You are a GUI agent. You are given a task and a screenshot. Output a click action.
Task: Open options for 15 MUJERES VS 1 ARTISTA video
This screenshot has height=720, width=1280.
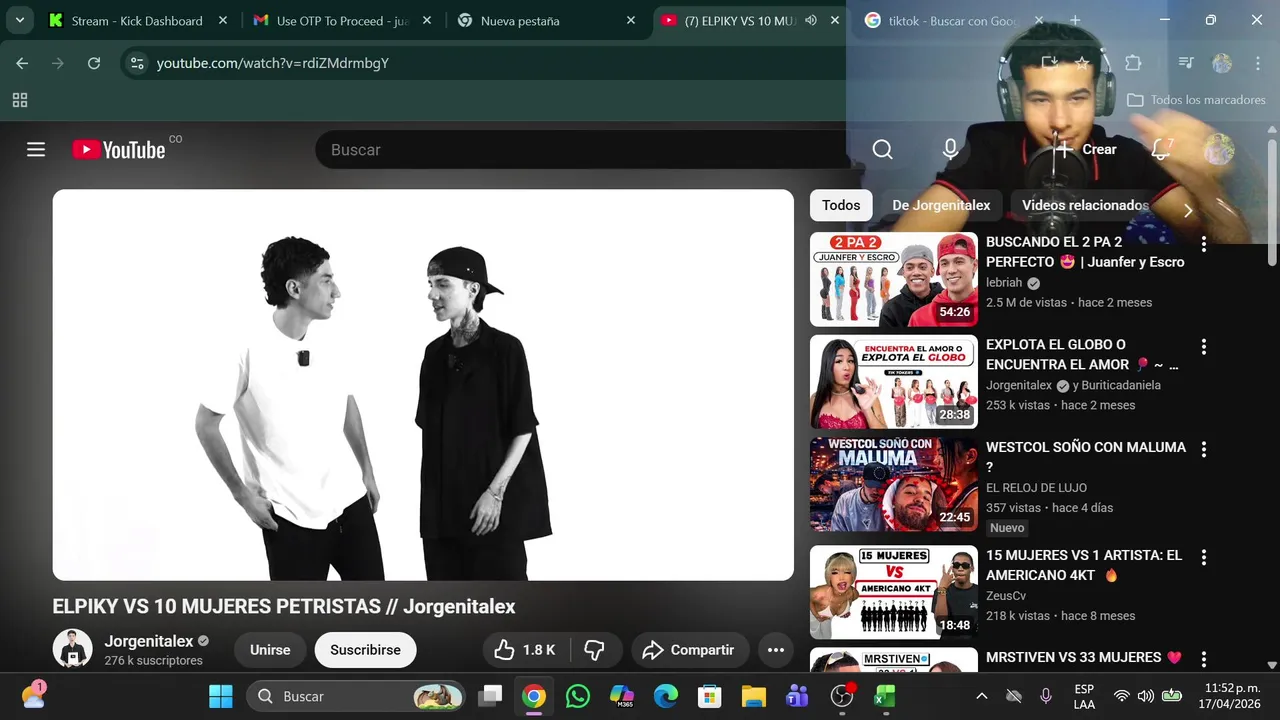[x=1204, y=557]
